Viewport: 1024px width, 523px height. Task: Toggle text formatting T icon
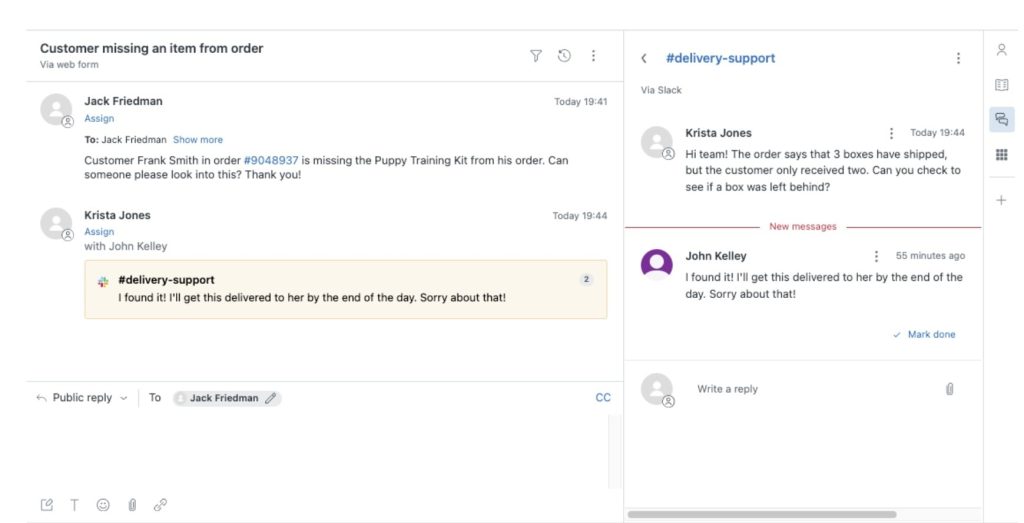(x=74, y=505)
